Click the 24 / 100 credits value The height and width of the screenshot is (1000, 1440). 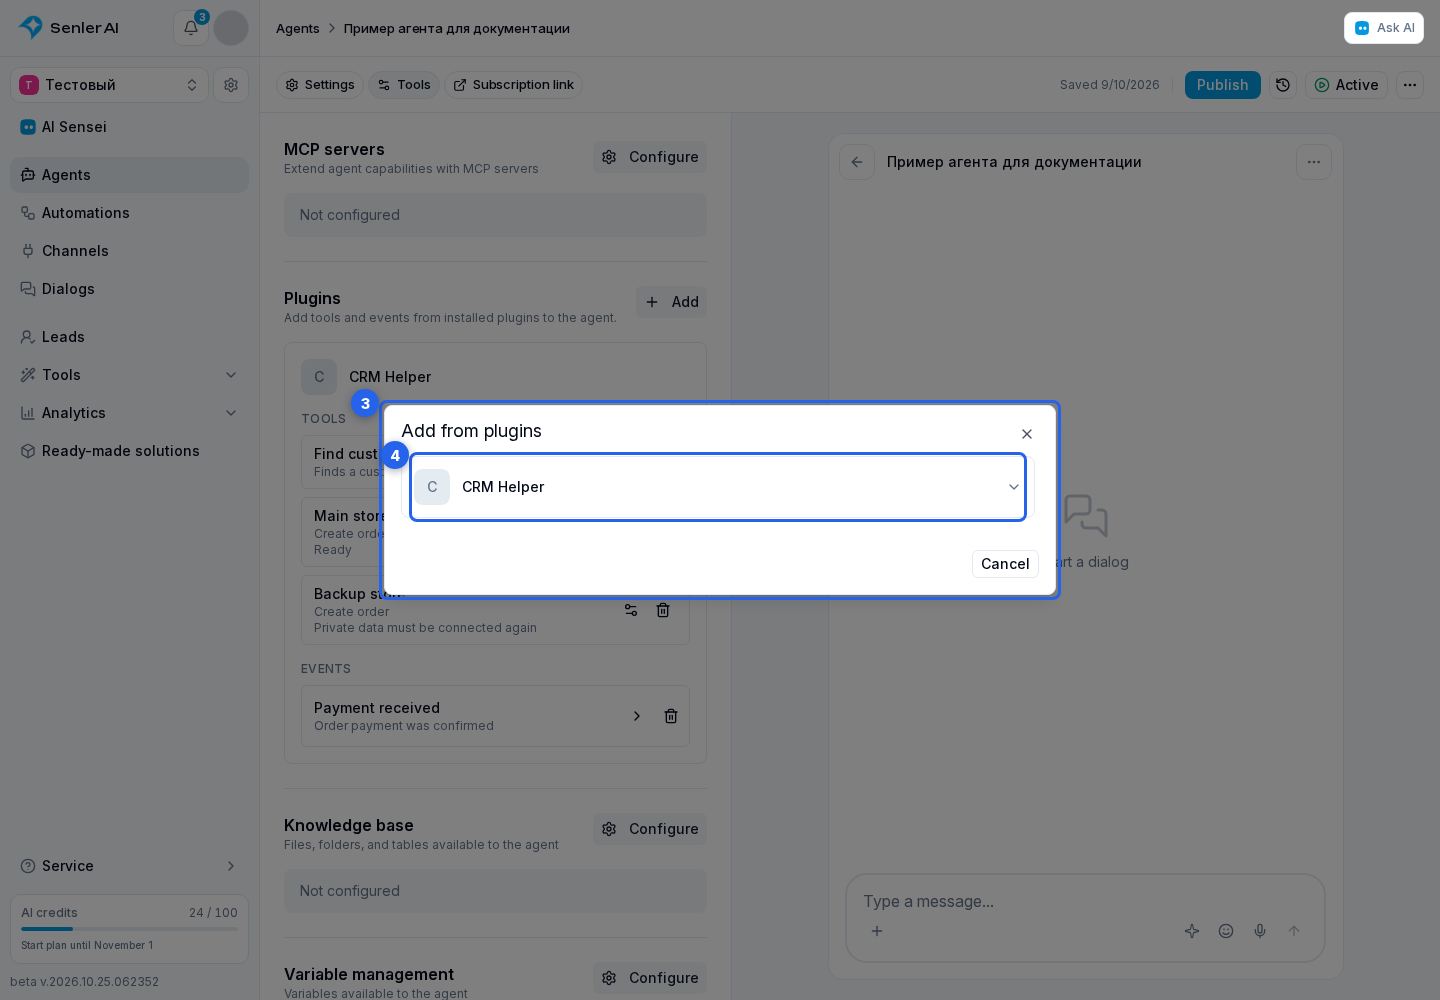(213, 913)
